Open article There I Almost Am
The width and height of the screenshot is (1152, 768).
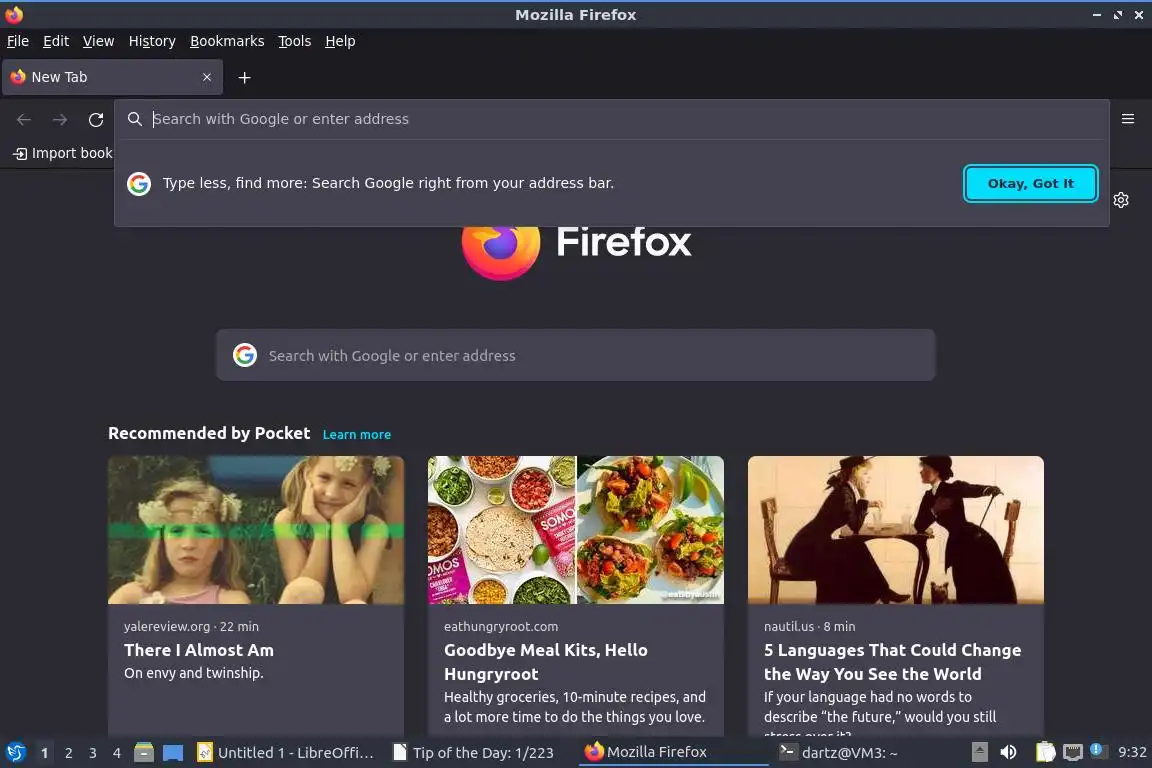pos(198,650)
